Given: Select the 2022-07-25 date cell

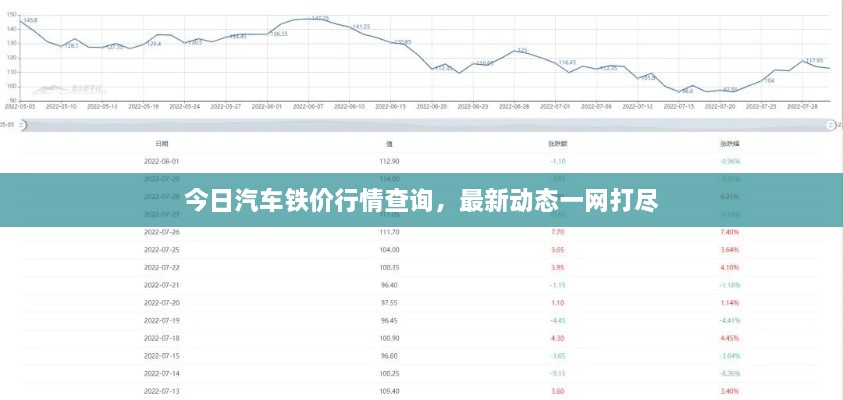Looking at the screenshot, I should [x=161, y=249].
